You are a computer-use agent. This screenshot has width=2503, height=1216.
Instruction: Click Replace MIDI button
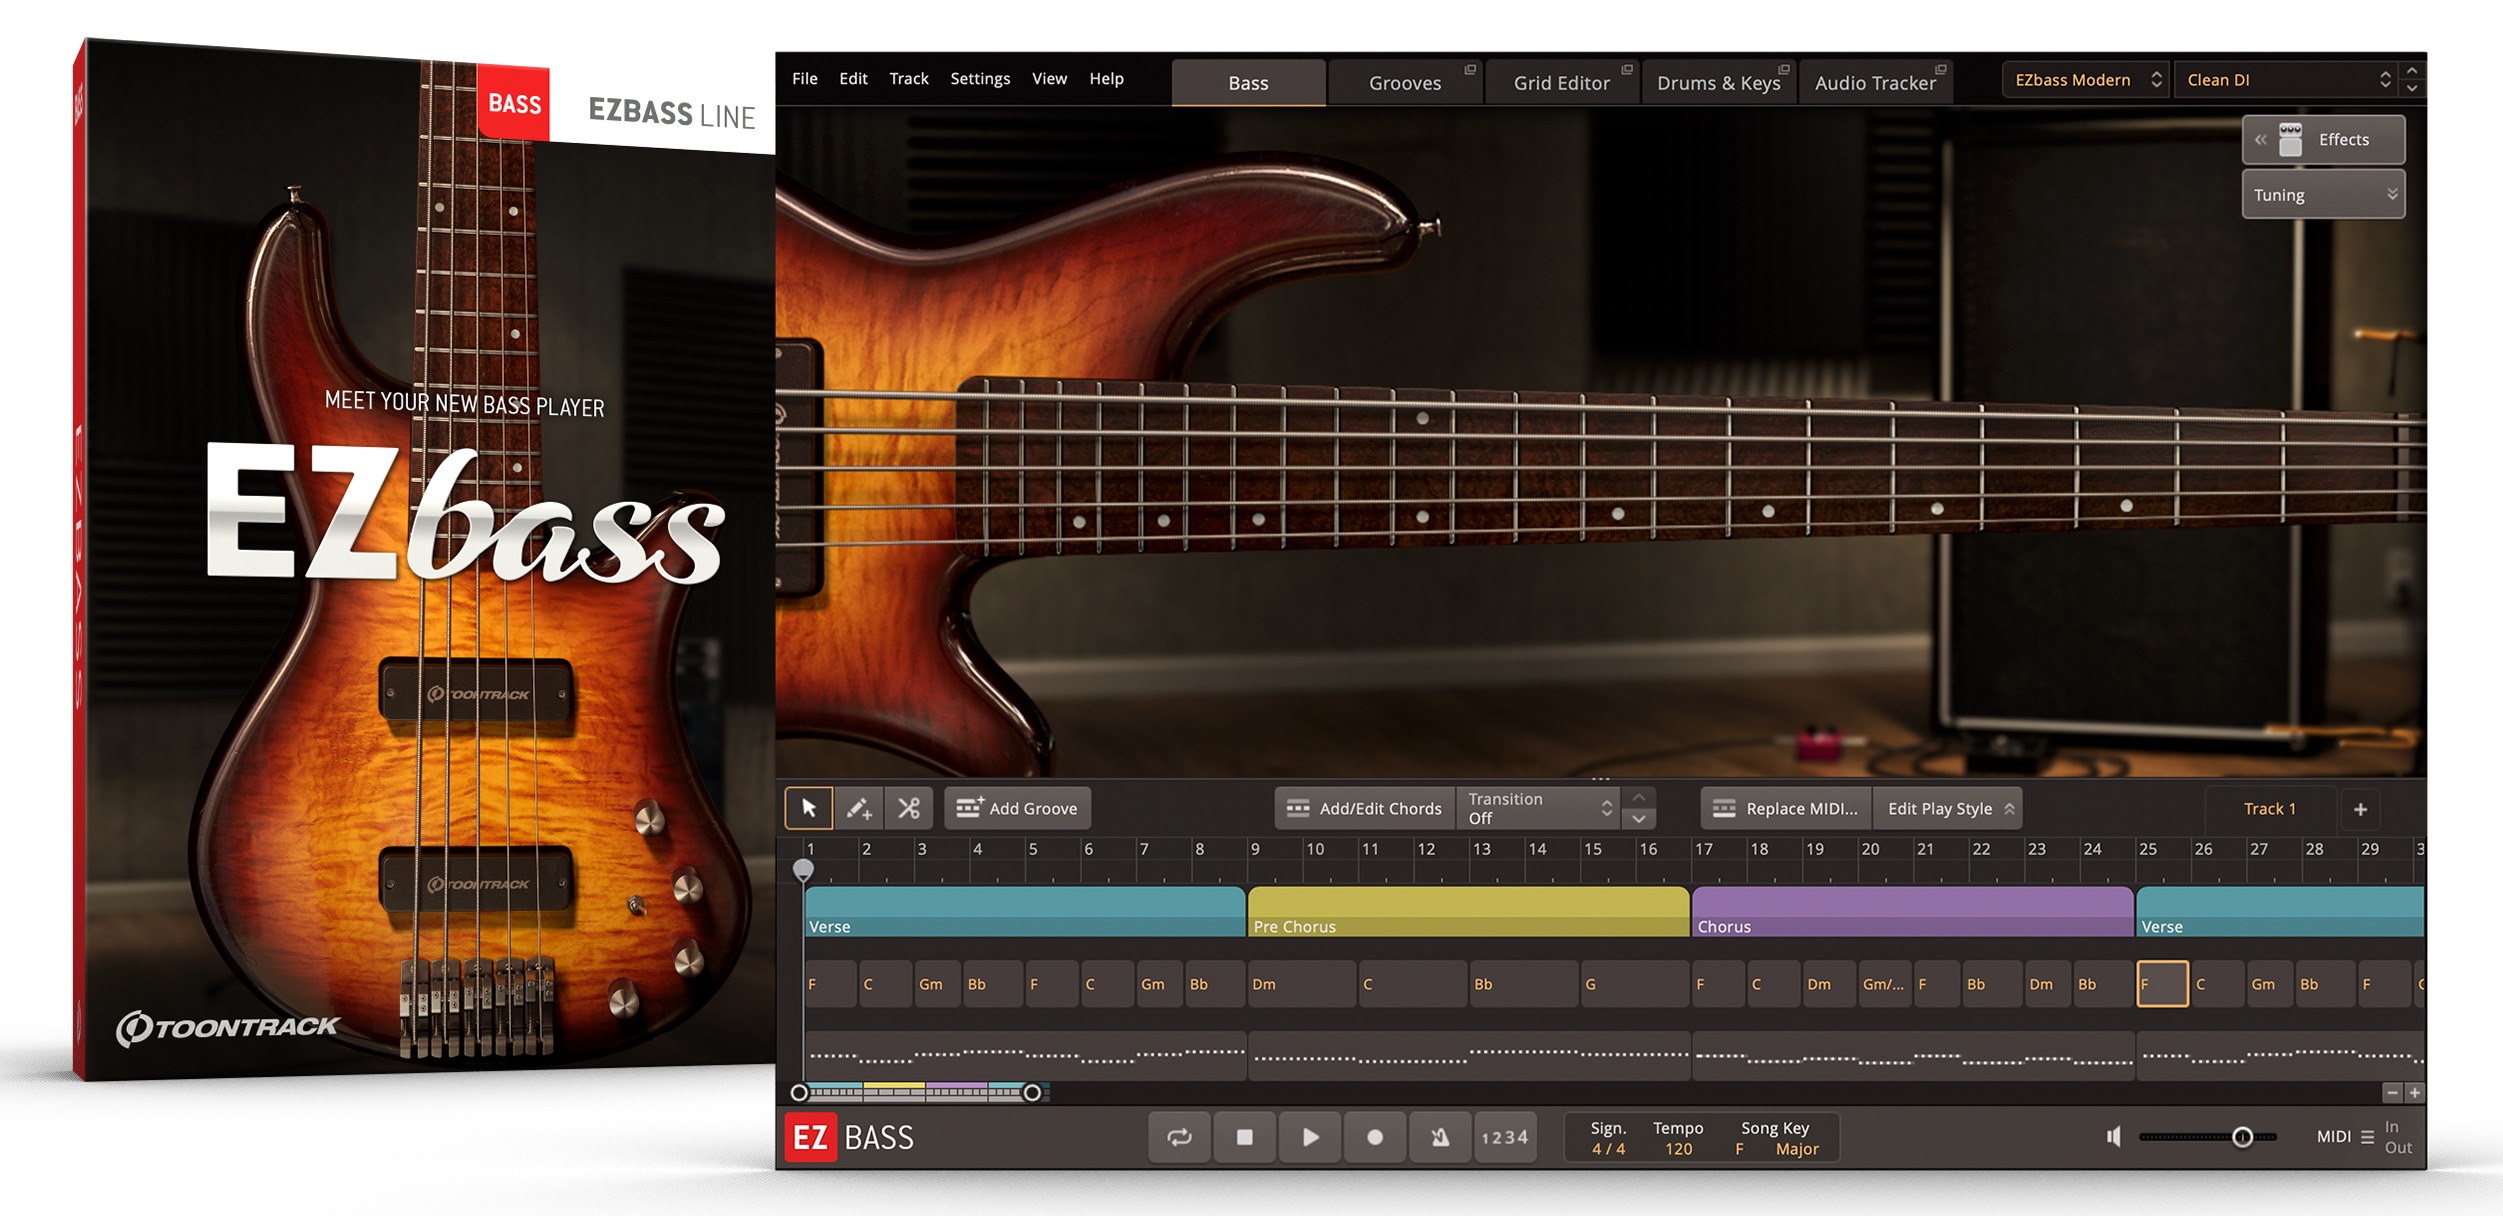[x=1787, y=808]
